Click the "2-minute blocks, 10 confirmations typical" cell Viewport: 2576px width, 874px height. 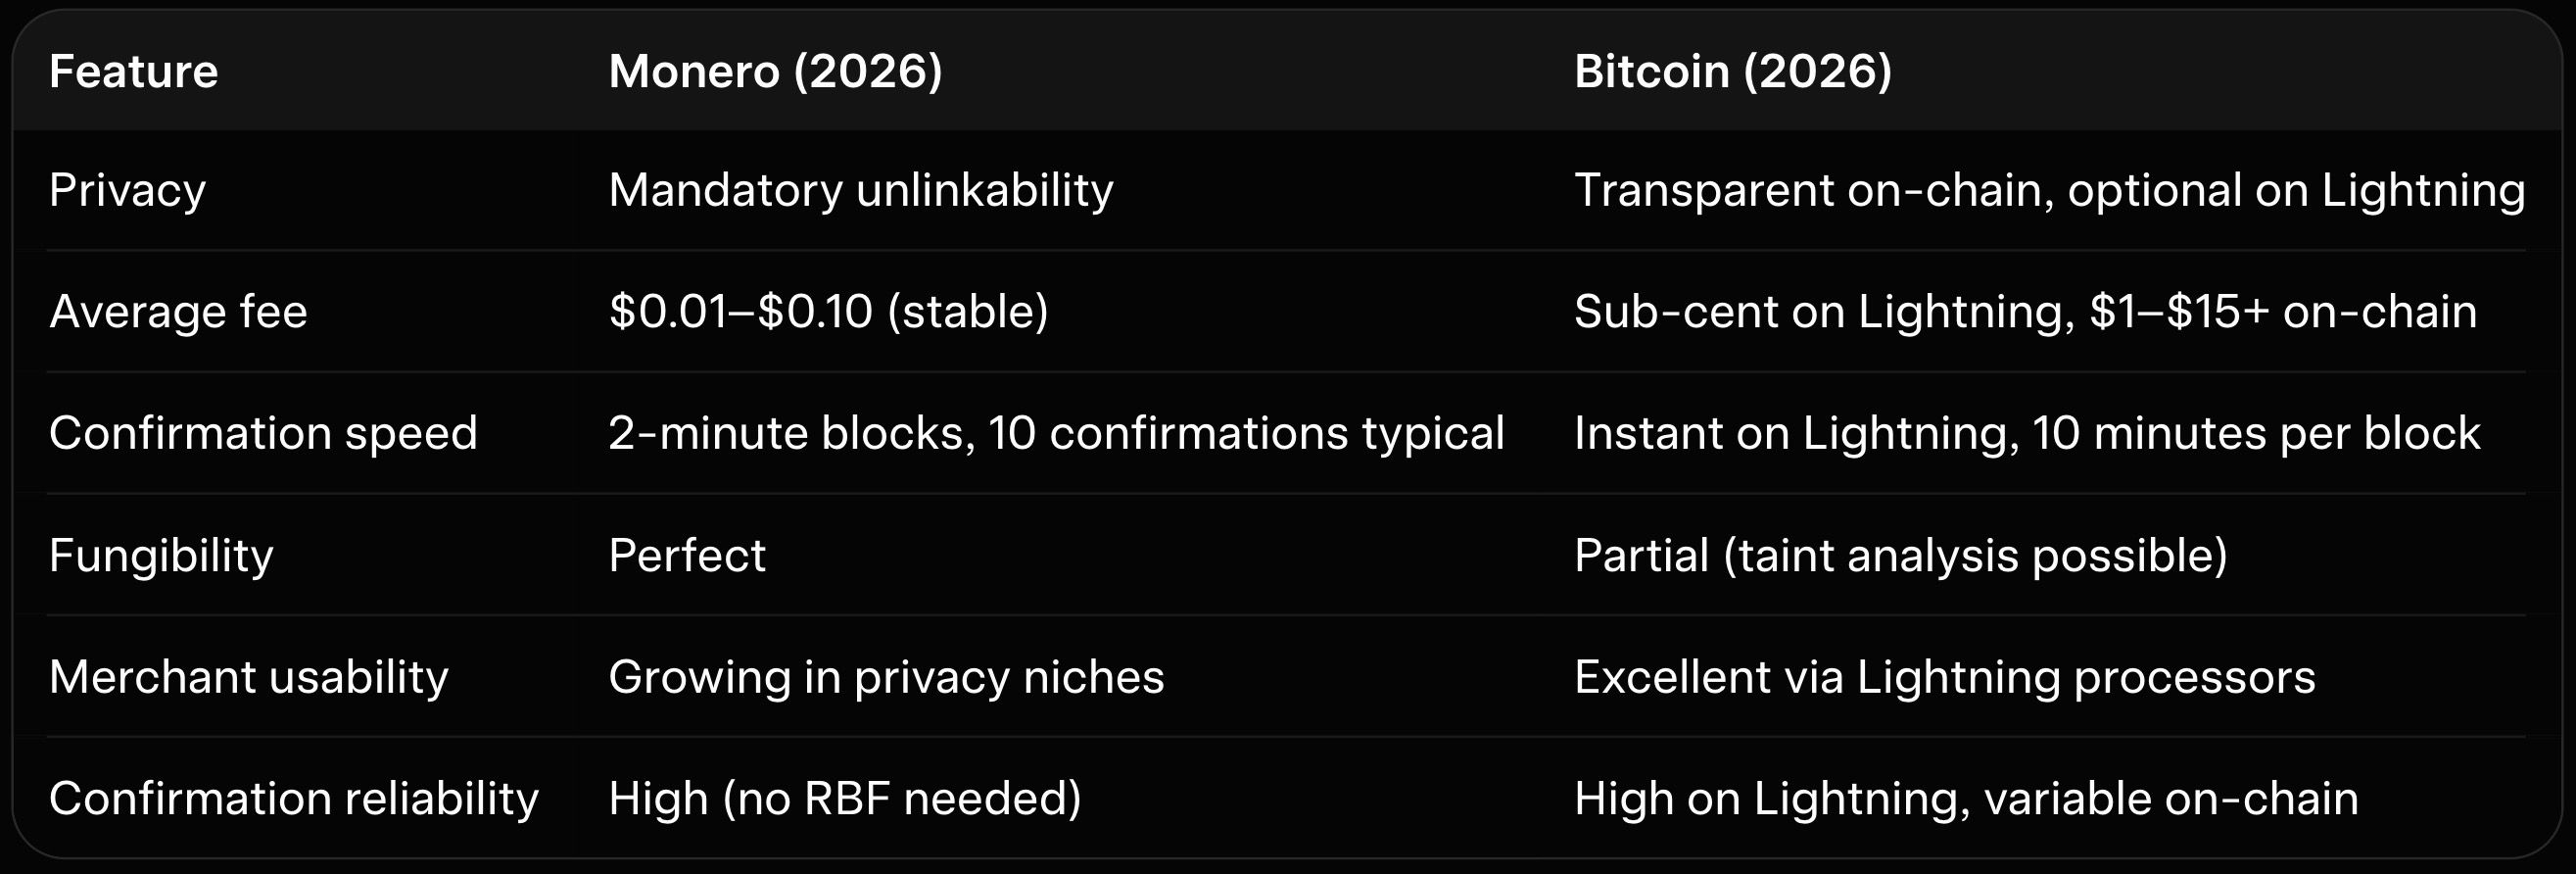click(1056, 434)
